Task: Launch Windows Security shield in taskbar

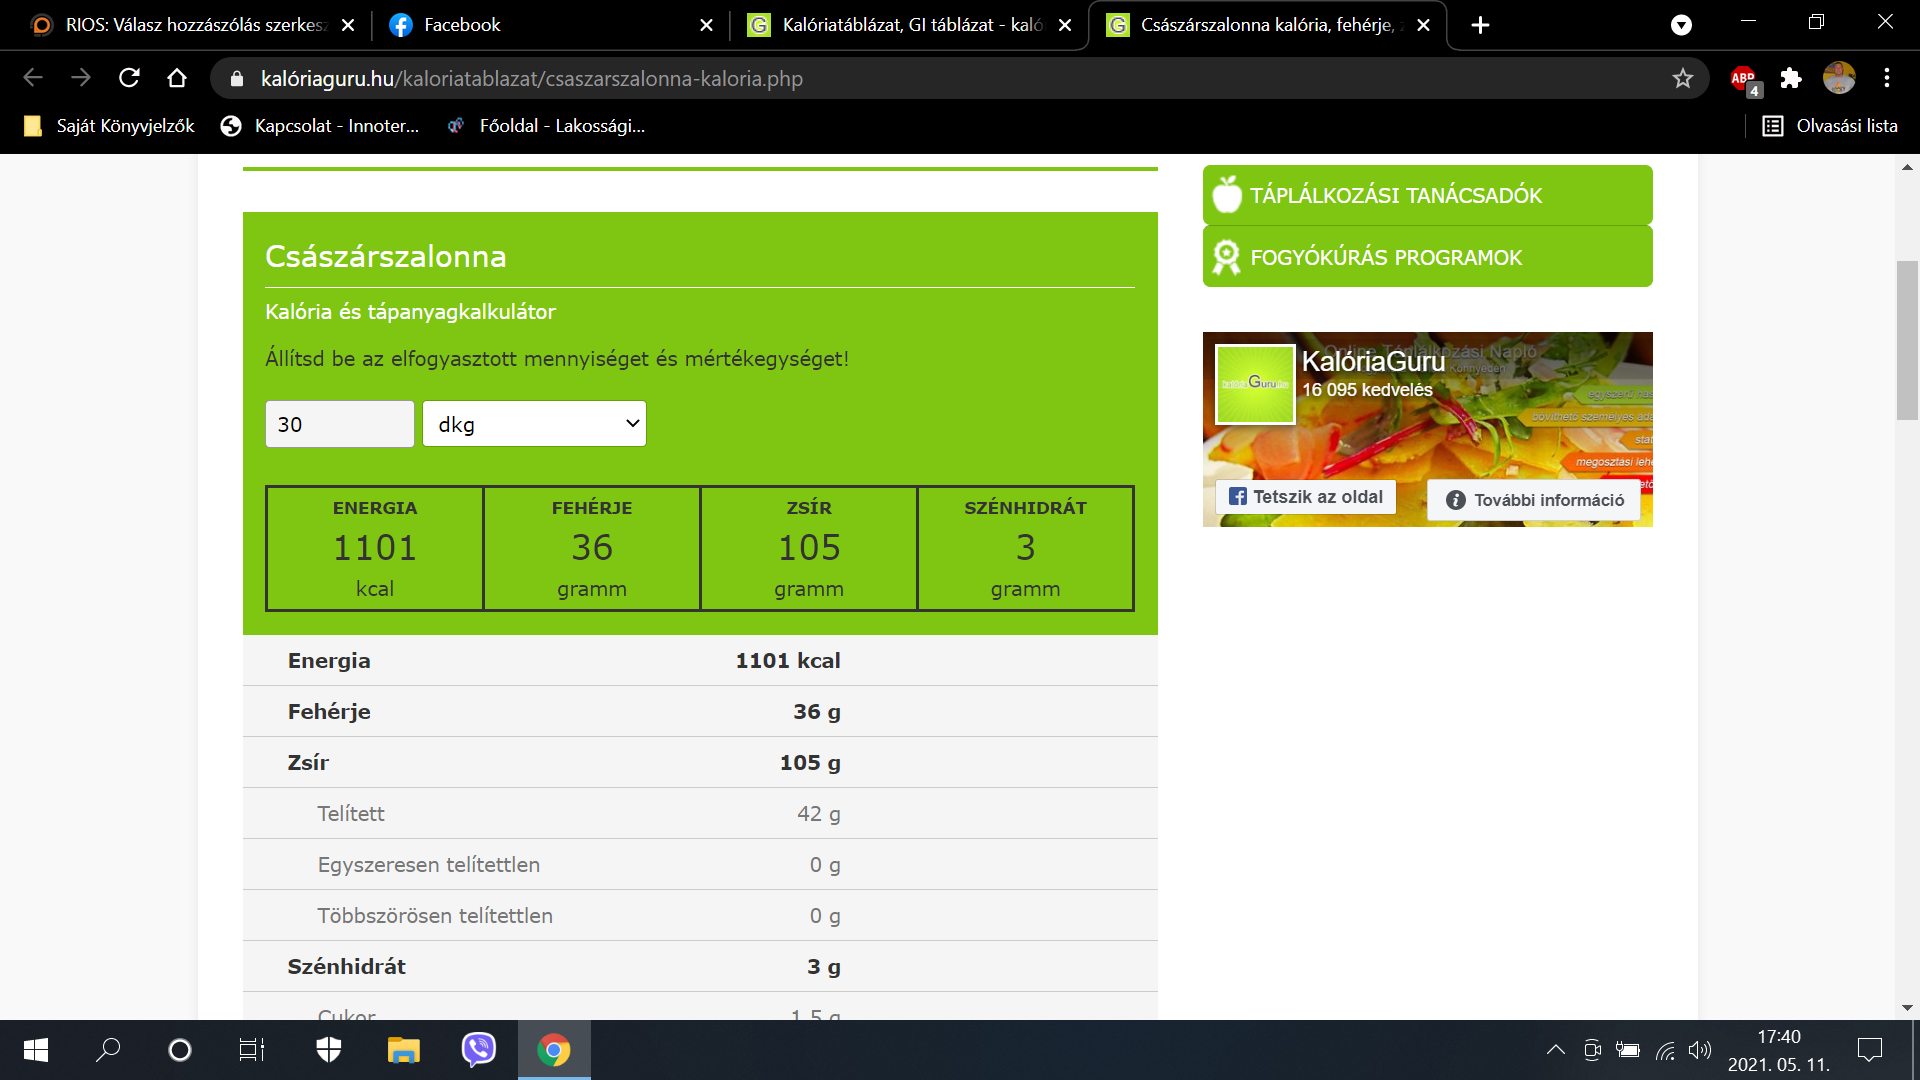Action: pyautogui.click(x=329, y=1049)
